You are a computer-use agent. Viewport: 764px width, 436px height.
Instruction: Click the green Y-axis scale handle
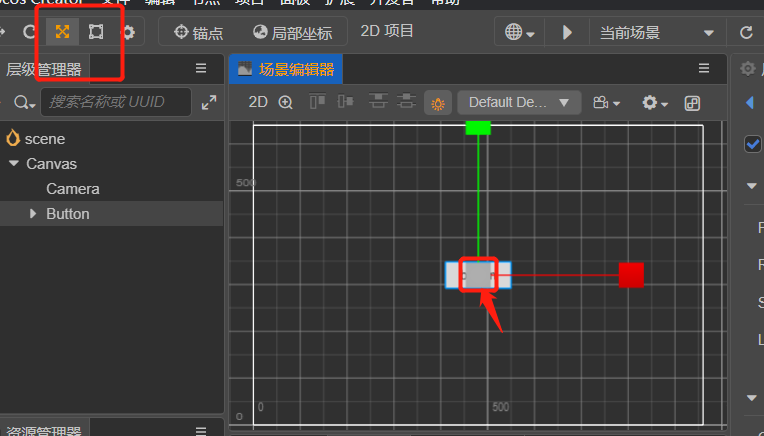(x=478, y=128)
